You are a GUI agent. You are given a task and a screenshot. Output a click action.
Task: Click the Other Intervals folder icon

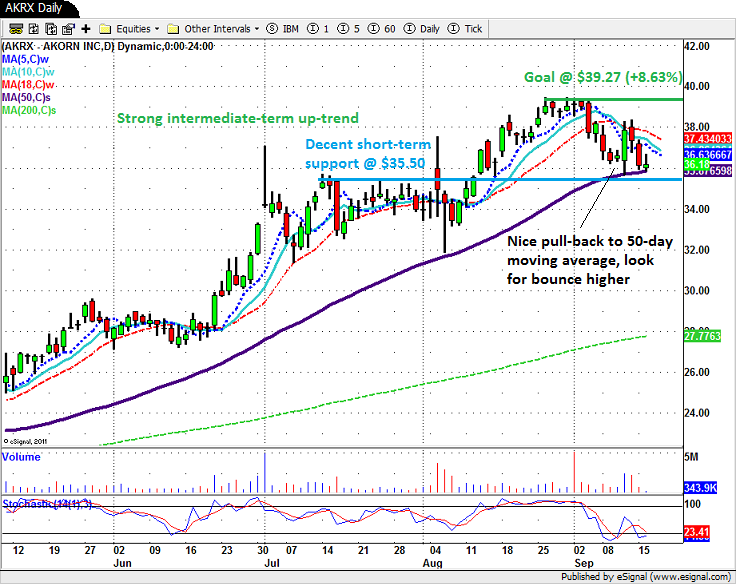pos(173,29)
